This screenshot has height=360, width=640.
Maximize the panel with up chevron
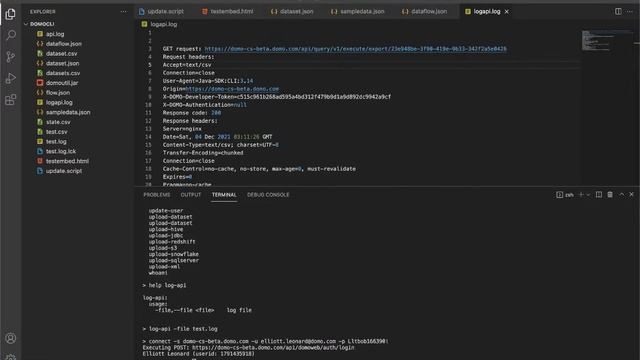pos(622,195)
